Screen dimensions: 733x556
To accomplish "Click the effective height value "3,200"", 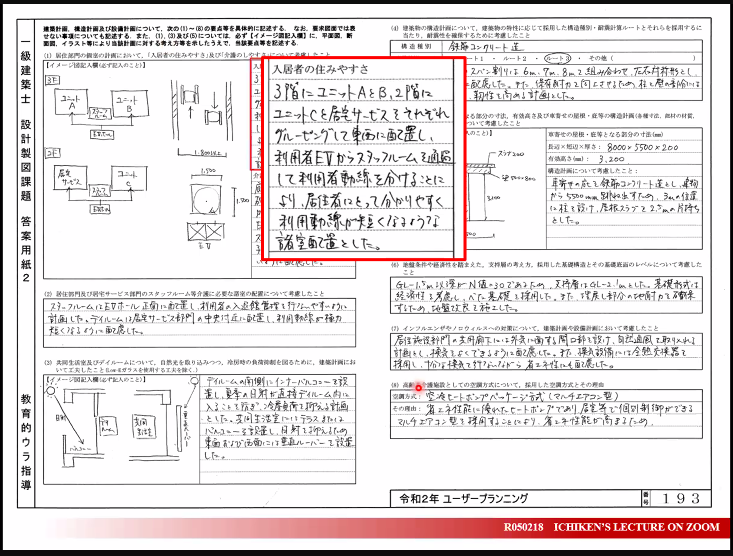I will pyautogui.click(x=611, y=159).
